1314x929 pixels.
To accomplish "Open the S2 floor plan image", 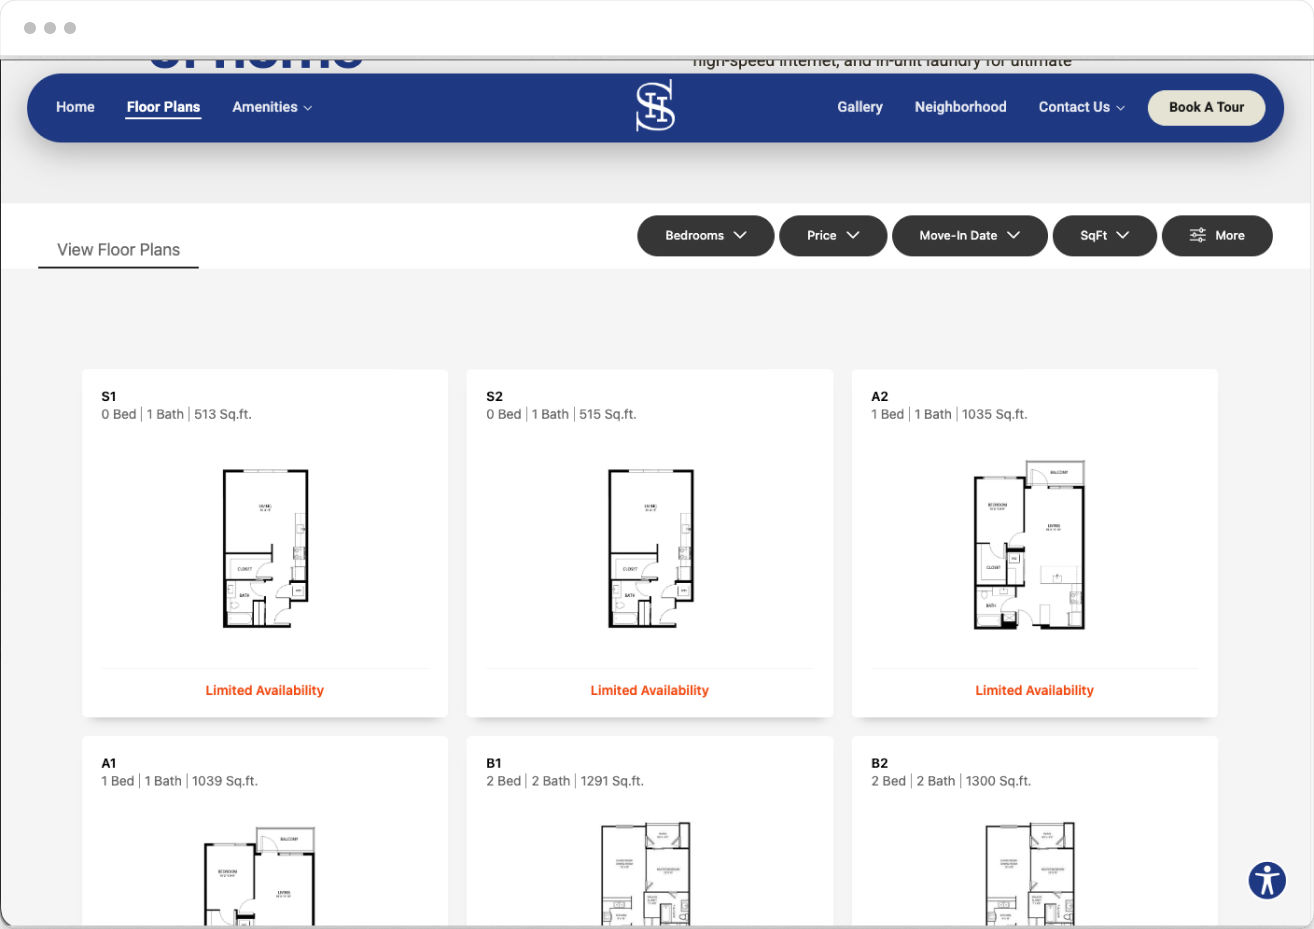I will (650, 548).
